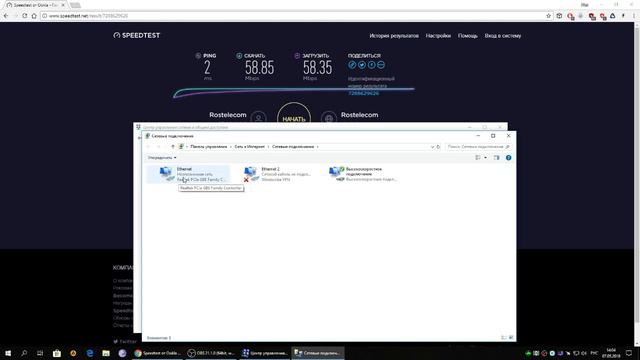
Task: Open Help in Network Connections window
Action: click(509, 158)
